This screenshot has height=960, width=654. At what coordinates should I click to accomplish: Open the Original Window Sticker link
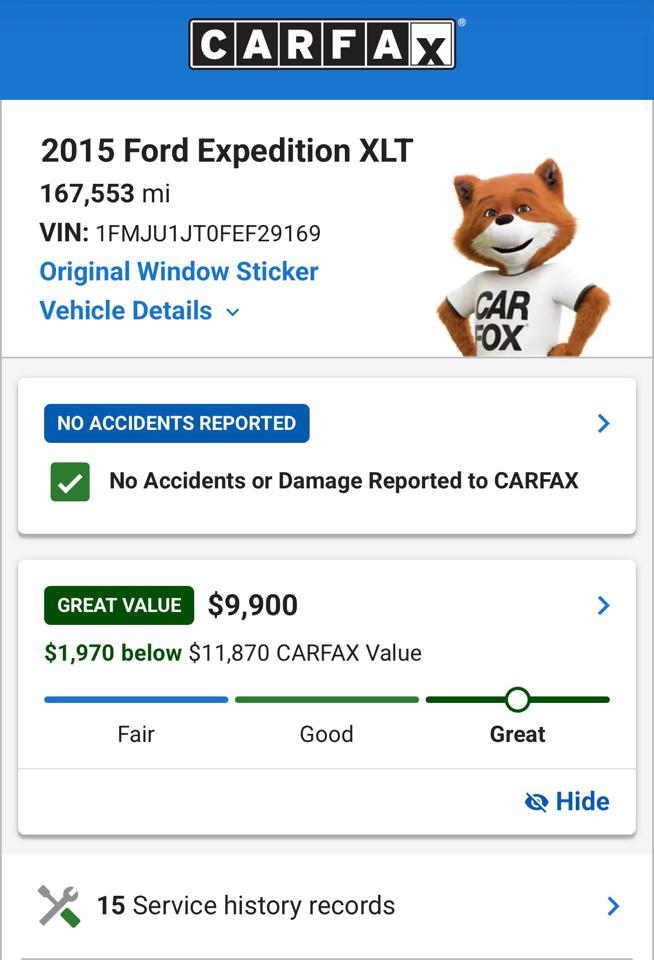pyautogui.click(x=179, y=272)
